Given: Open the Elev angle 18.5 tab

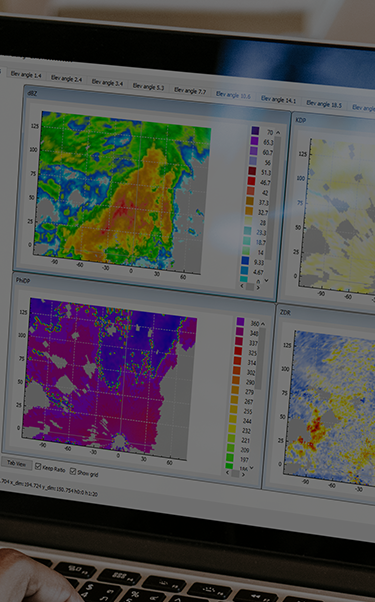Looking at the screenshot, I should point(324,104).
